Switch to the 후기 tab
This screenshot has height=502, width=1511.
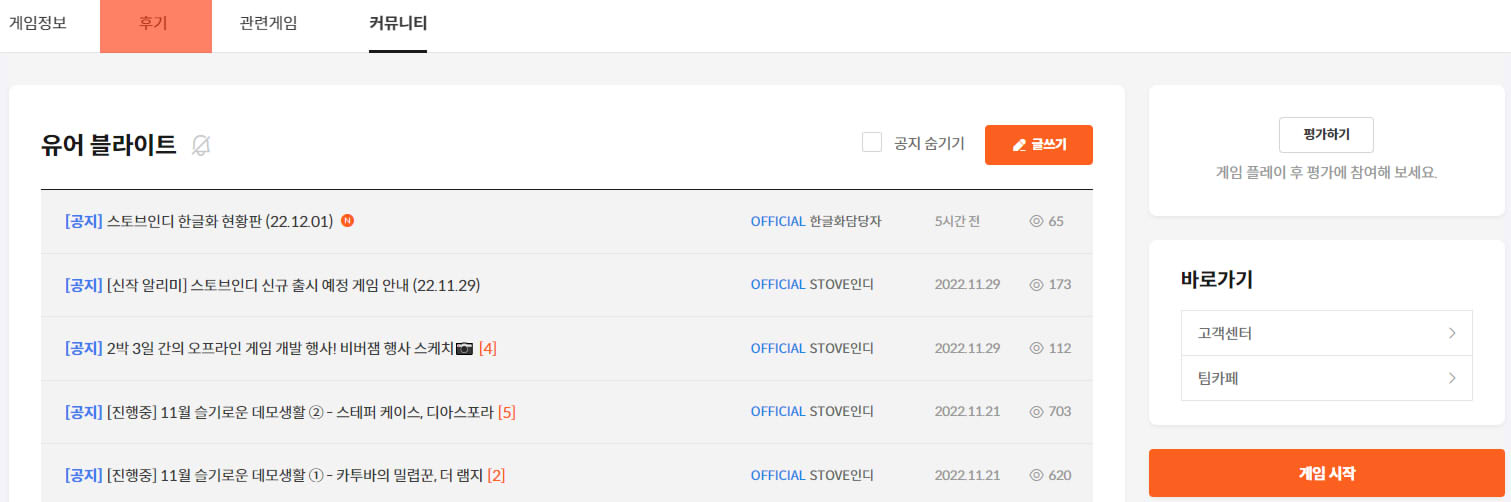pos(154,23)
